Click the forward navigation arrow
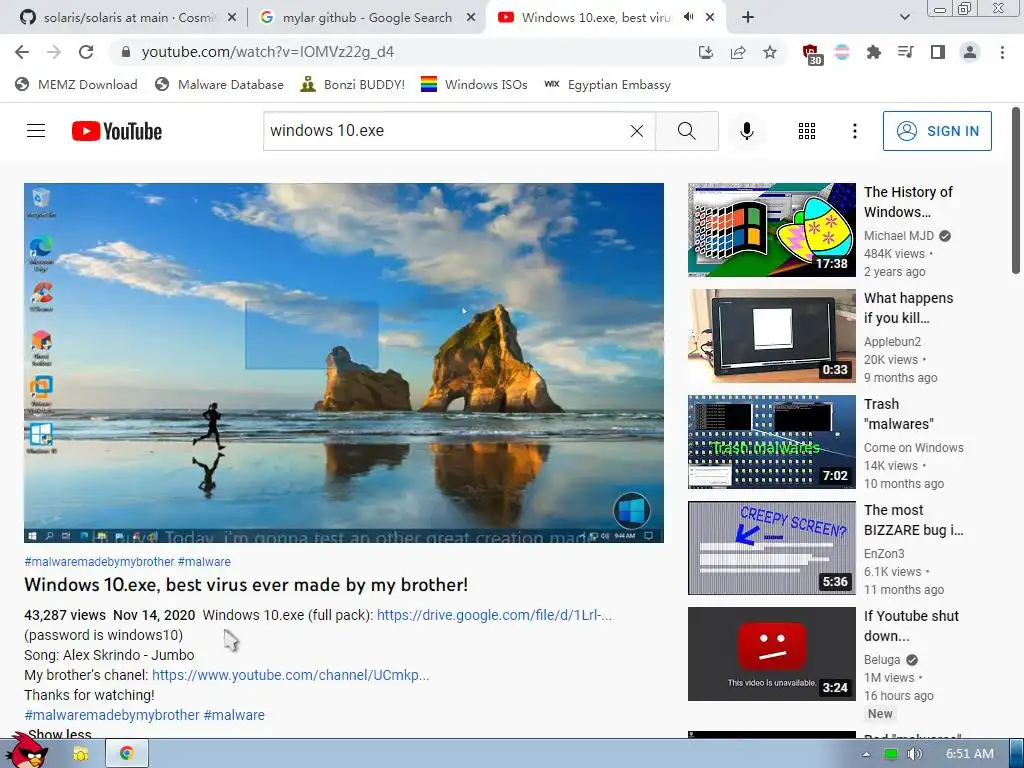 click(54, 52)
